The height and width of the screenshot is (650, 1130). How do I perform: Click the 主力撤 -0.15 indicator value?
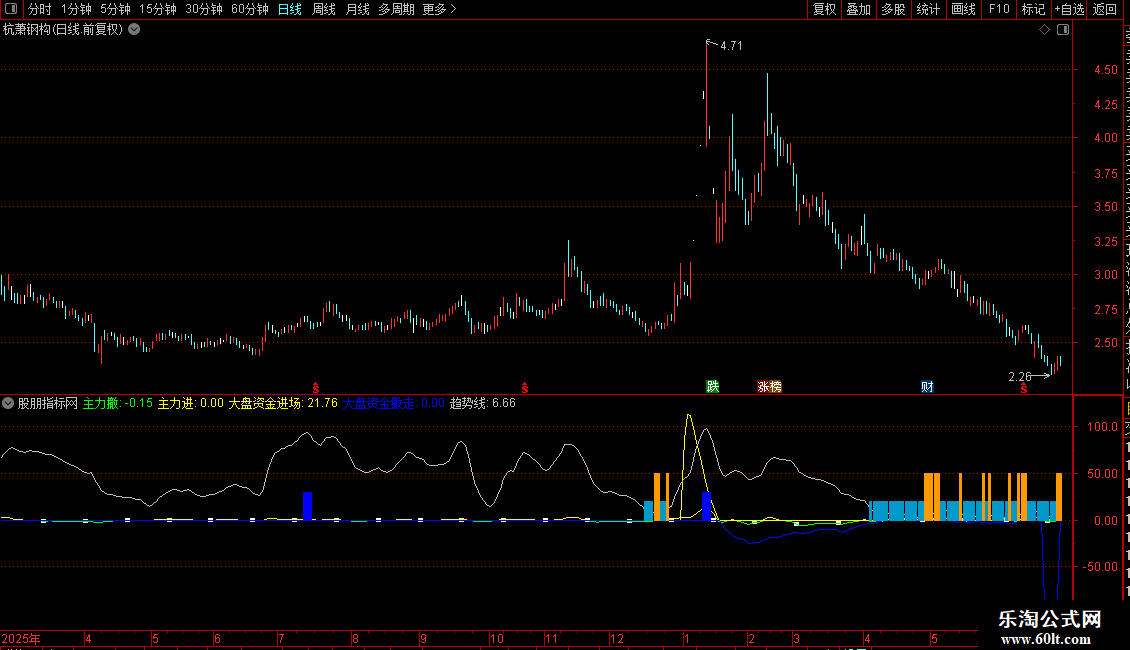[118, 404]
